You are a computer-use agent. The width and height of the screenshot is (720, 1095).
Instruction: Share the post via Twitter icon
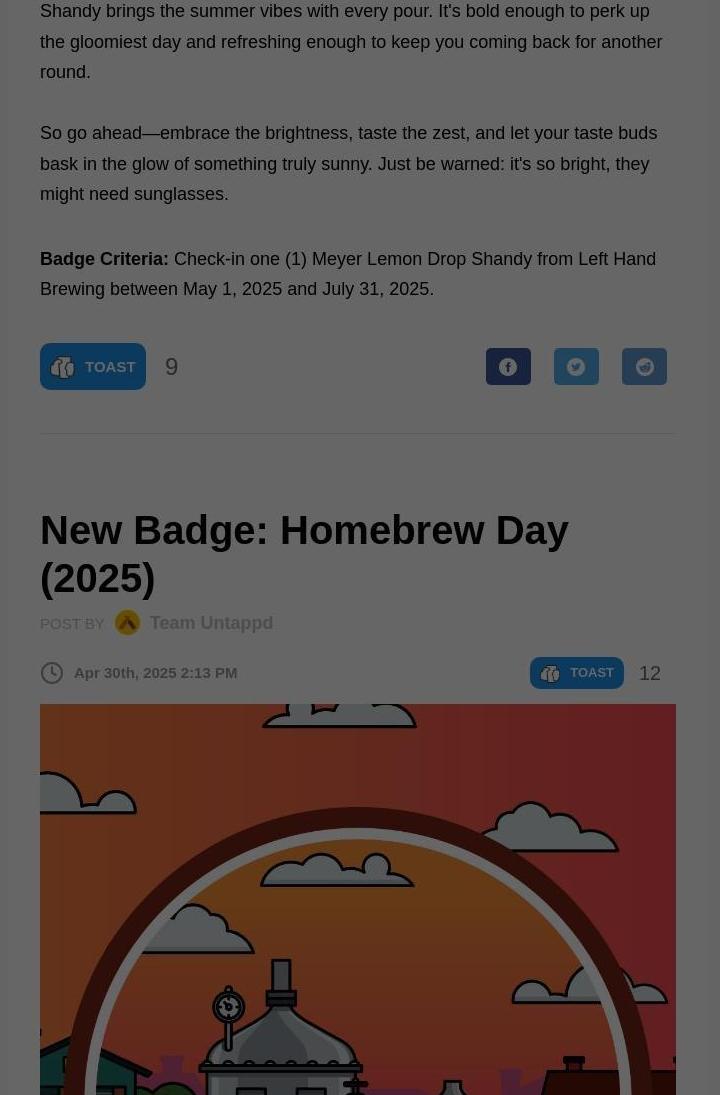(x=576, y=367)
